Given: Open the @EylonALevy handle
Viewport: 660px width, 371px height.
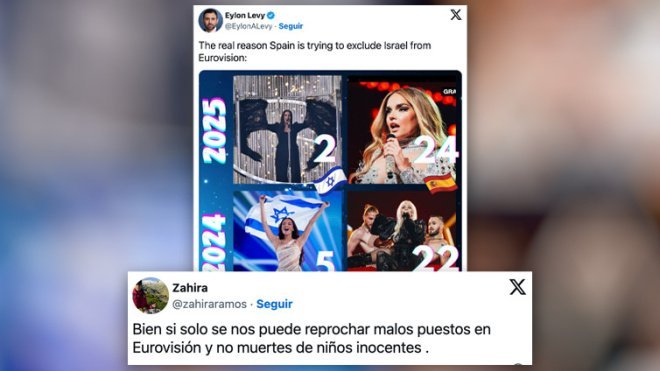Looking at the screenshot, I should click(248, 26).
